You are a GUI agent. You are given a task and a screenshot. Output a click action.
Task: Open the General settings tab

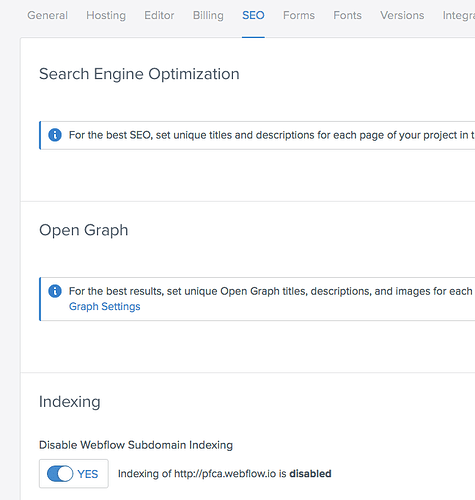click(47, 15)
